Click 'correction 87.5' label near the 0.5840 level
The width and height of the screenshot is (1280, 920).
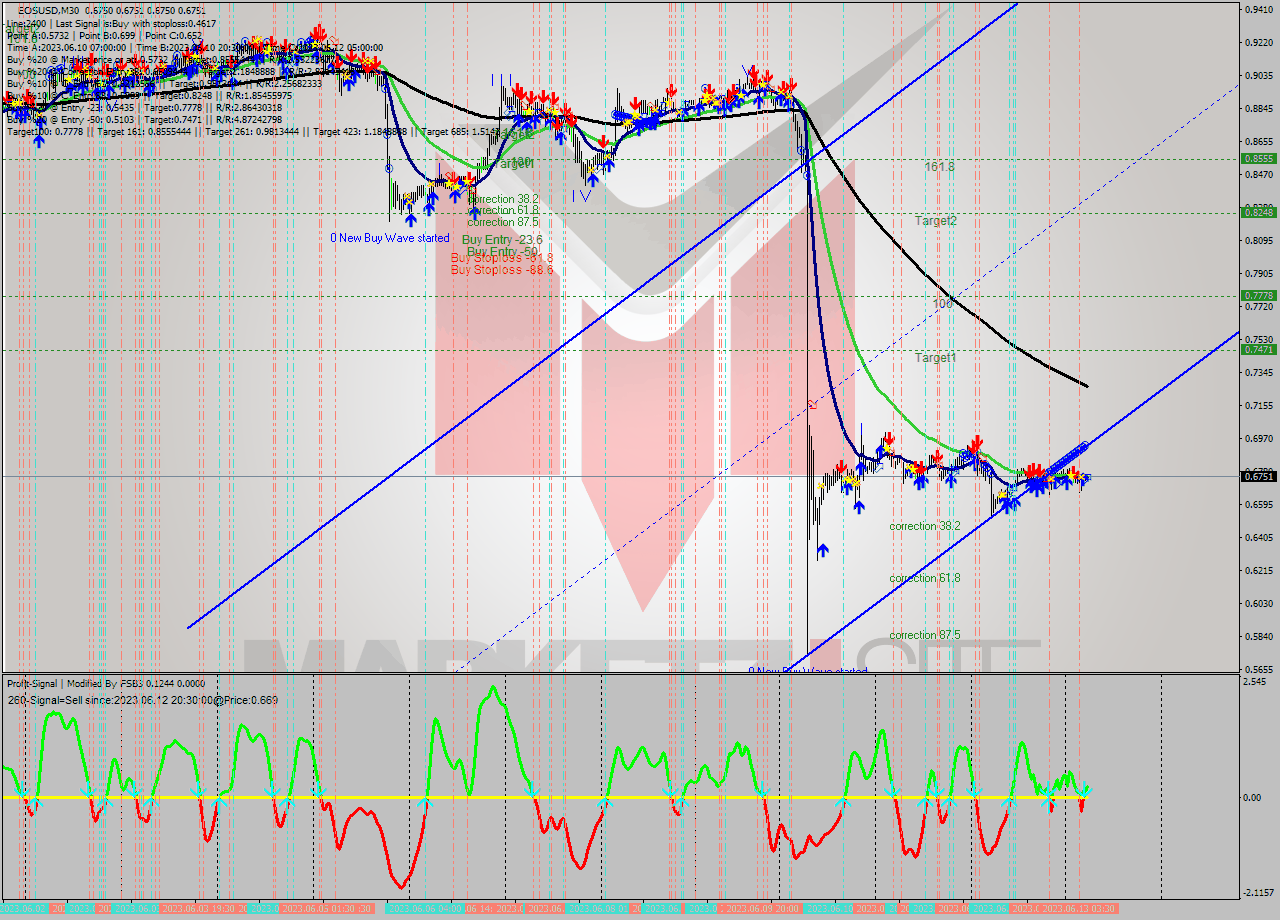coord(925,635)
